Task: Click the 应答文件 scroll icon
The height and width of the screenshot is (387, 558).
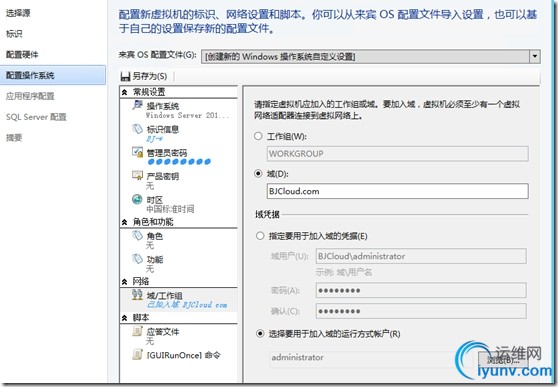Action: tap(137, 331)
